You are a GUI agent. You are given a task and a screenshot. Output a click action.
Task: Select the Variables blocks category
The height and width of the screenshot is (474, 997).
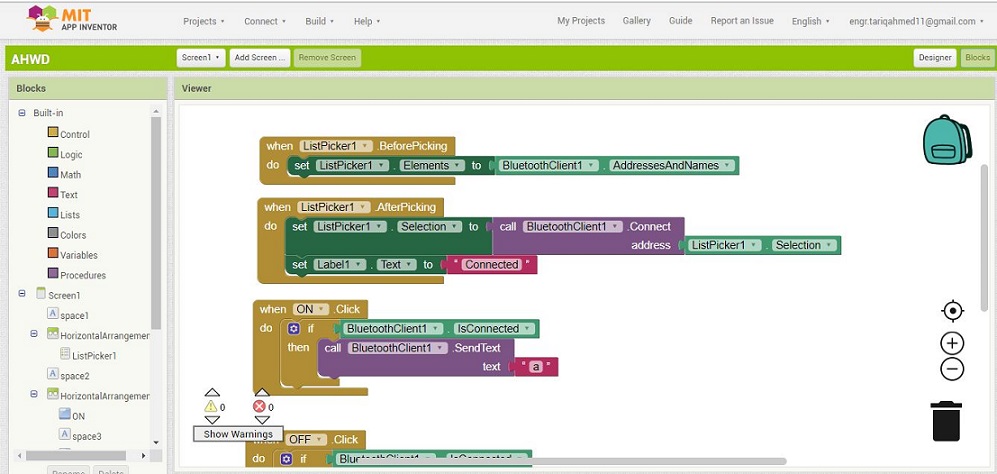pos(72,254)
